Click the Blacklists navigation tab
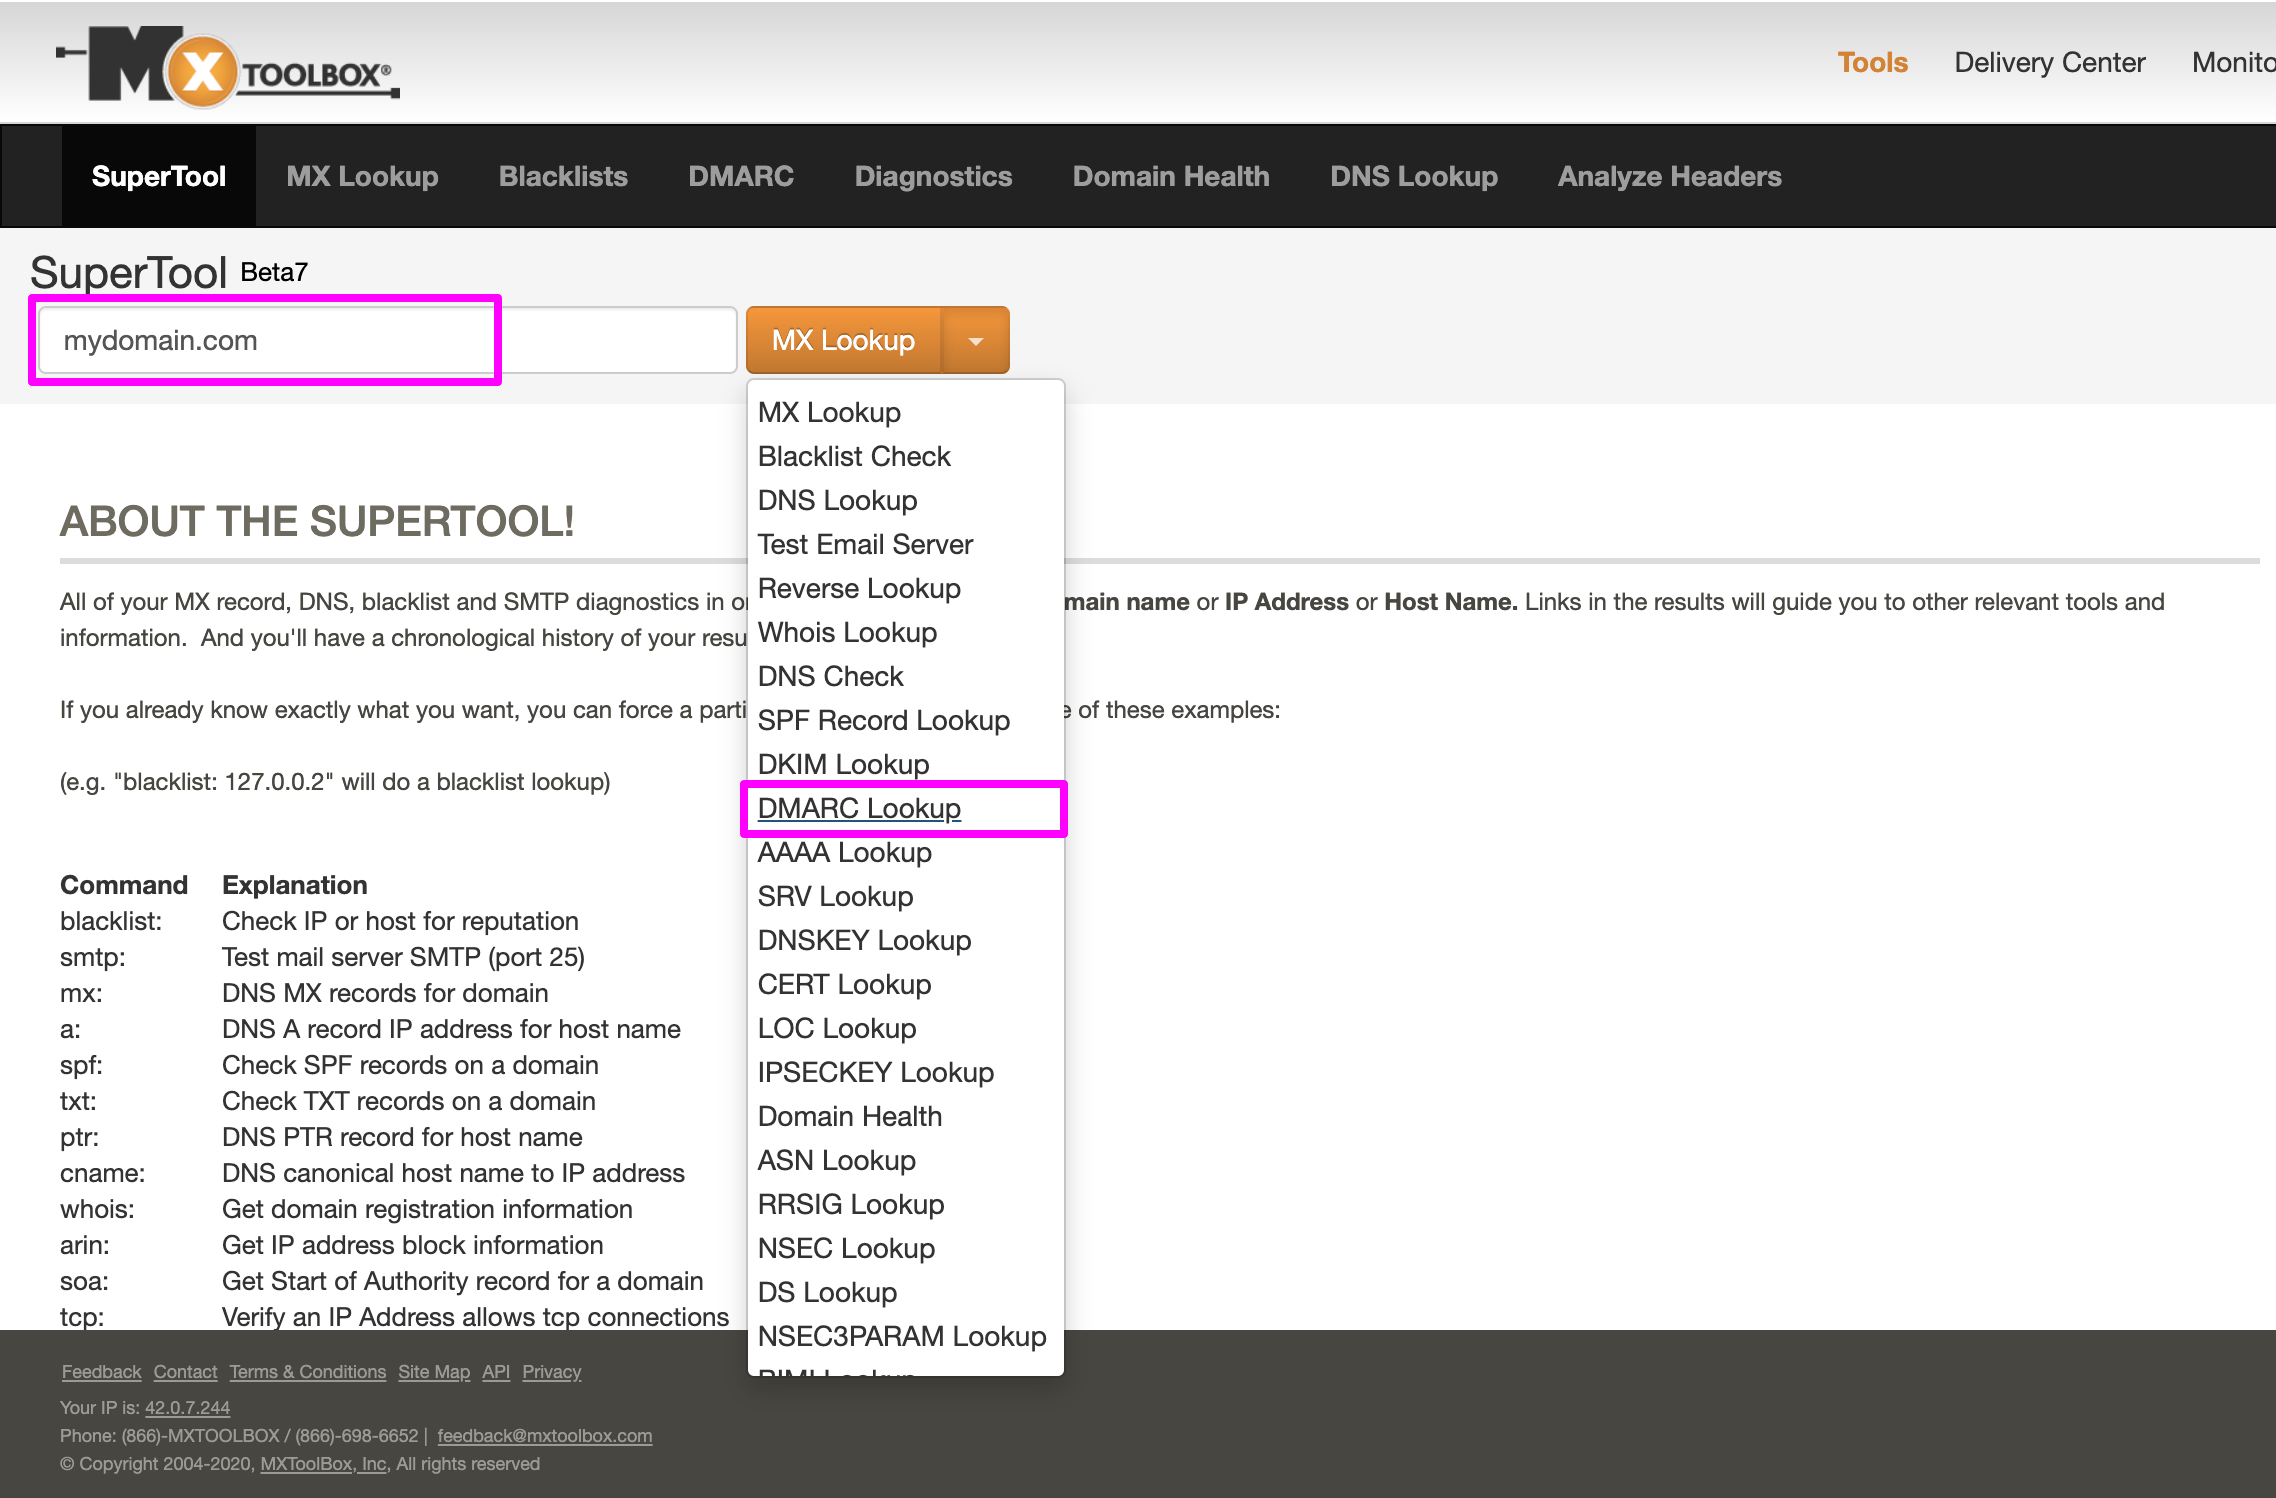The height and width of the screenshot is (1498, 2276). pos(560,174)
